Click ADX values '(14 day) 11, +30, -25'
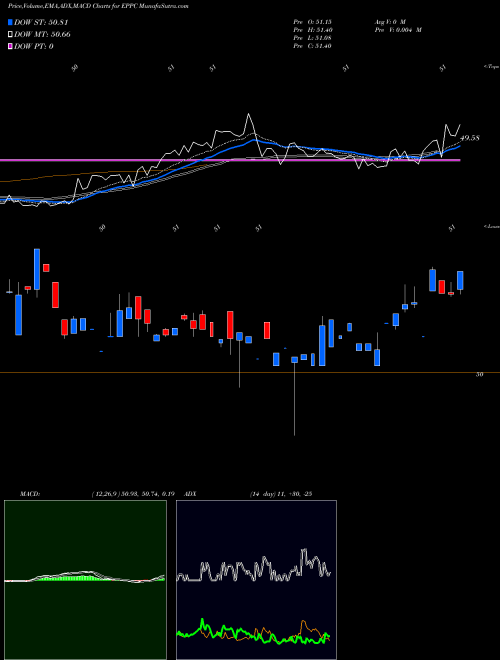The image size is (500, 660). [280, 494]
